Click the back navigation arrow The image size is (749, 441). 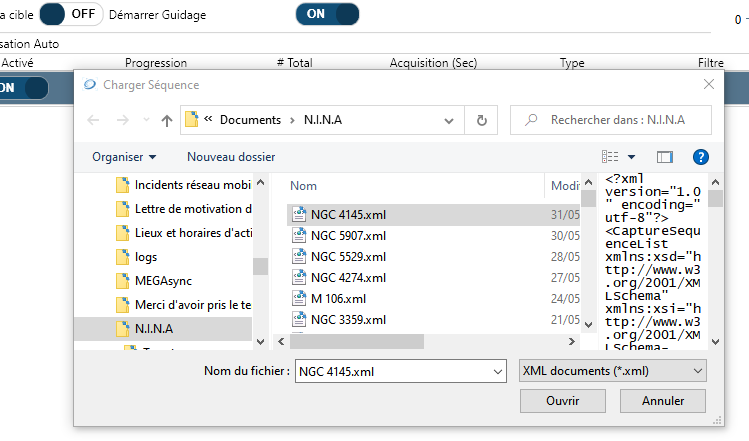(94, 120)
